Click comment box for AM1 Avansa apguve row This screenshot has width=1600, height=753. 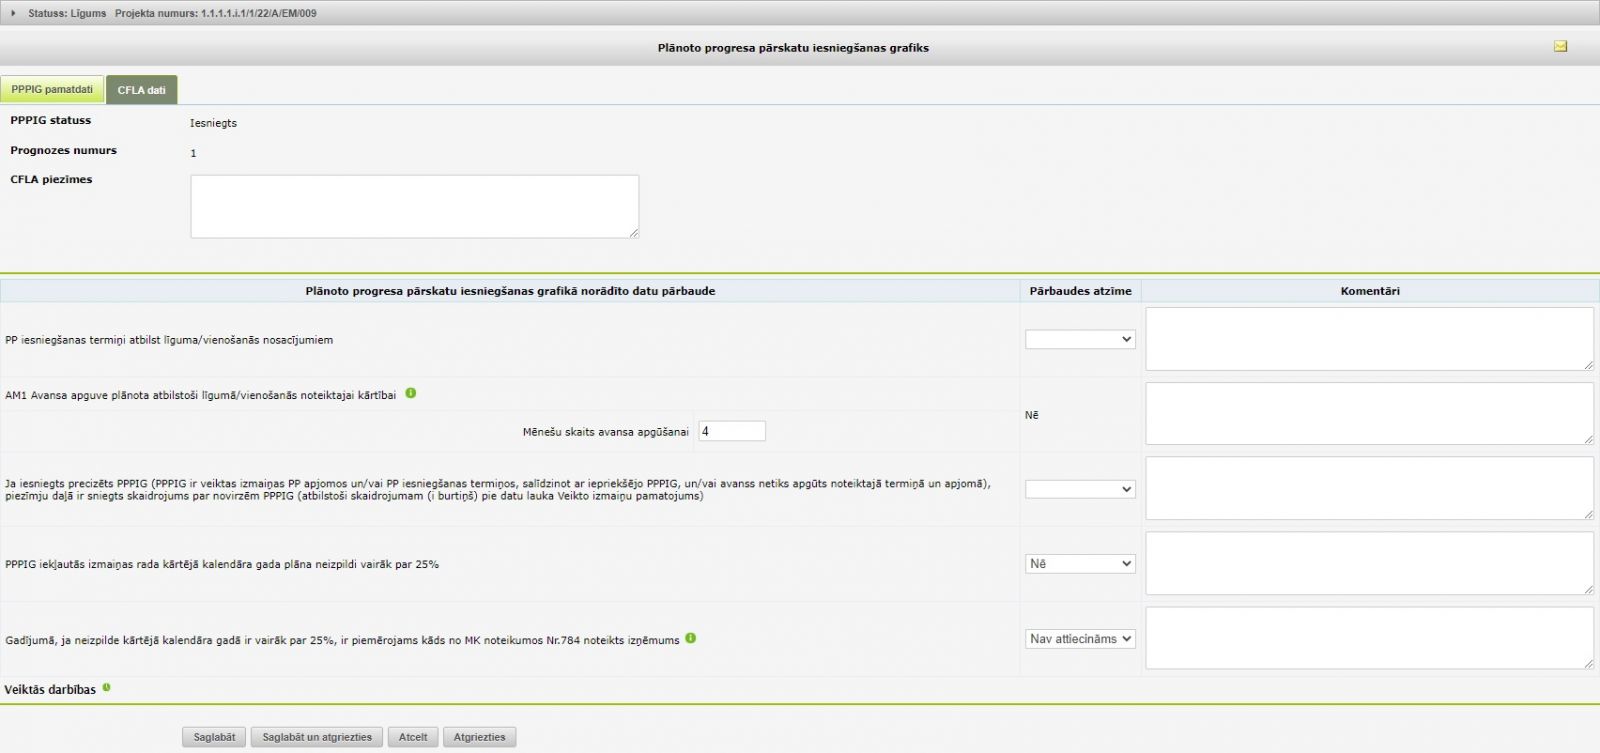(x=1369, y=413)
